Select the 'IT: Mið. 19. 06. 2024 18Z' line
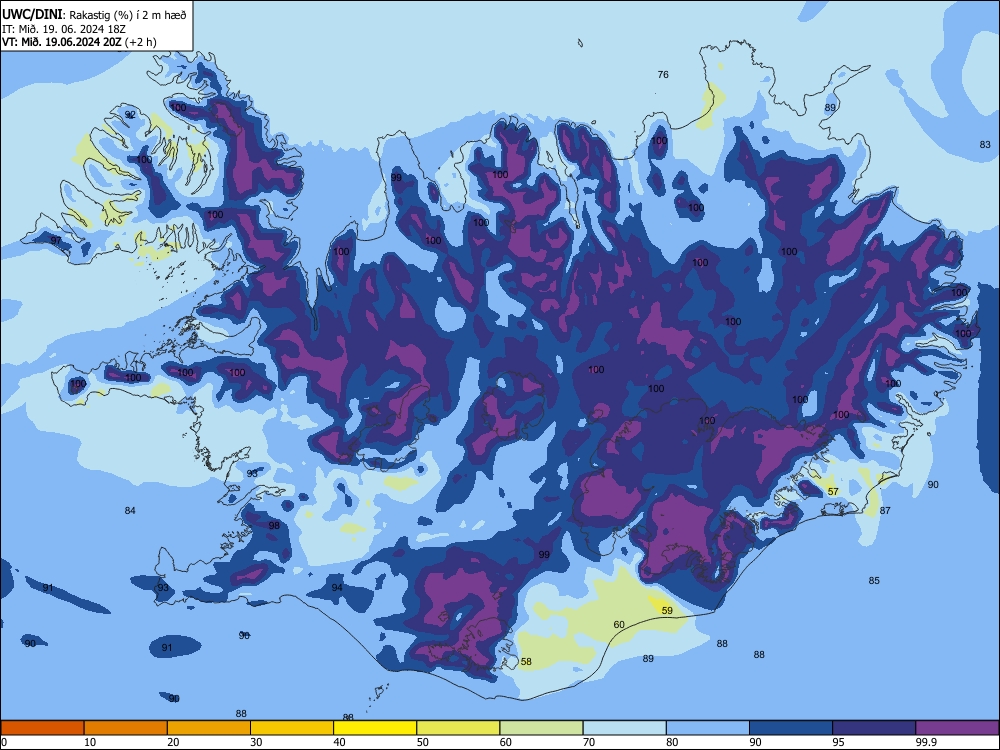This screenshot has width=1000, height=750. (x=64, y=29)
